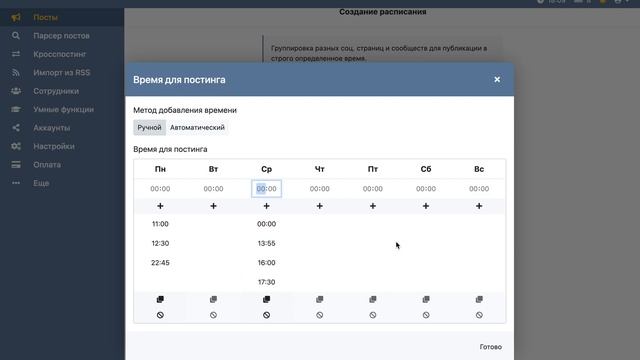Select the Ручной method tab
This screenshot has height=360, width=640.
(149, 127)
